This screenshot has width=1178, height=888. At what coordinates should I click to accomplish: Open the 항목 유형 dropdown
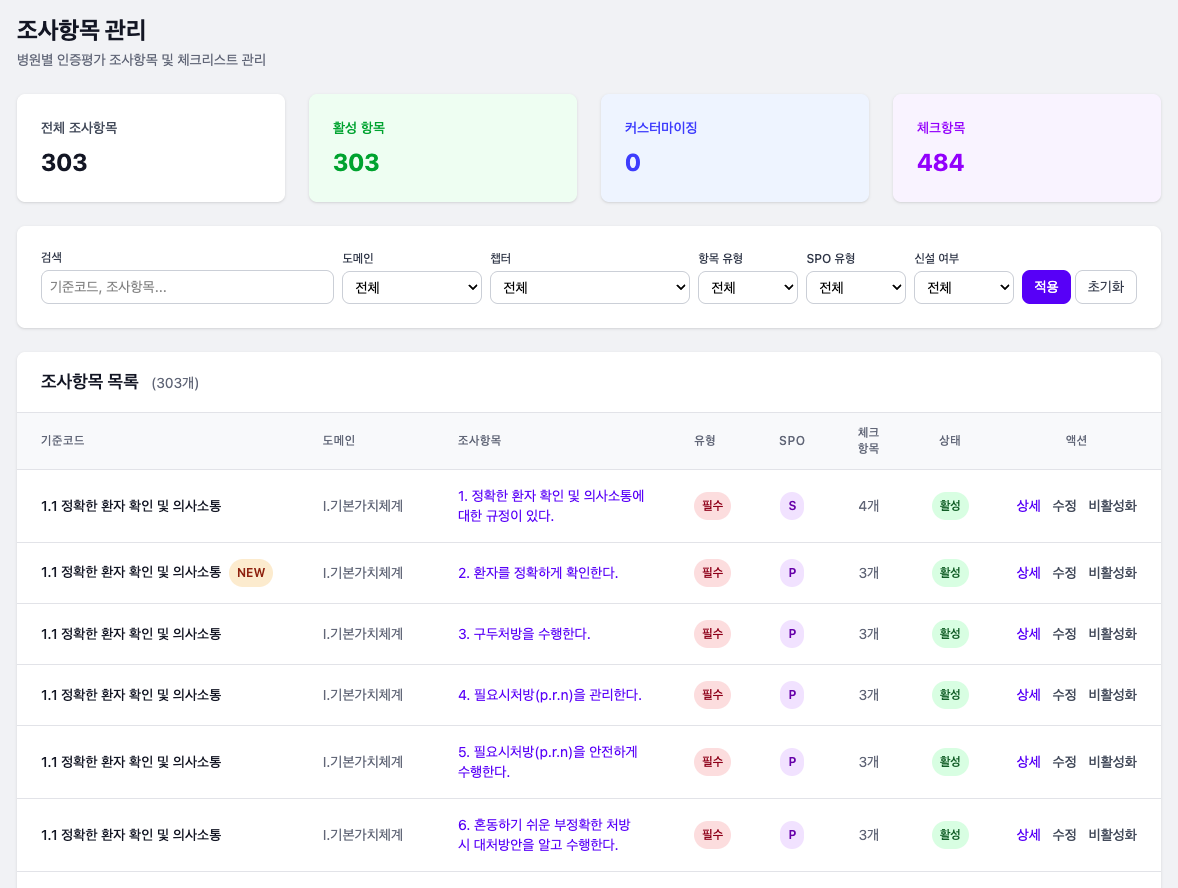click(747, 288)
